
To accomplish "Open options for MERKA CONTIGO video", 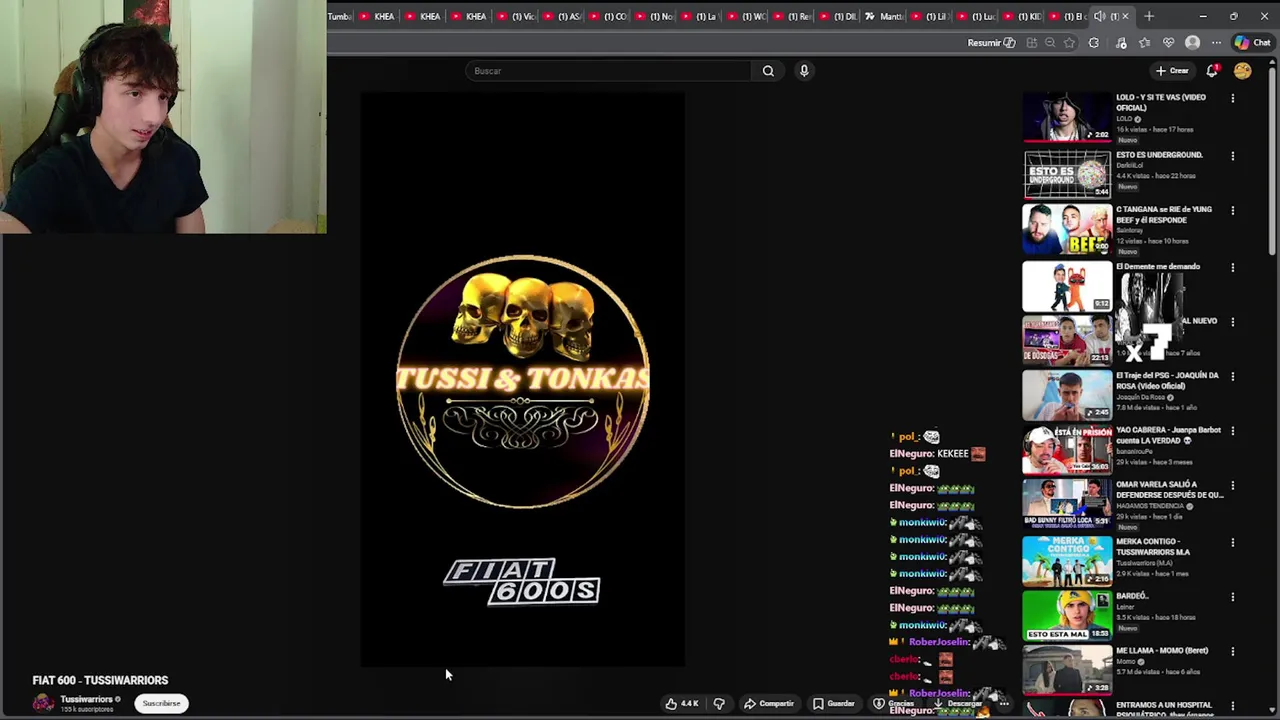I will pyautogui.click(x=1232, y=542).
